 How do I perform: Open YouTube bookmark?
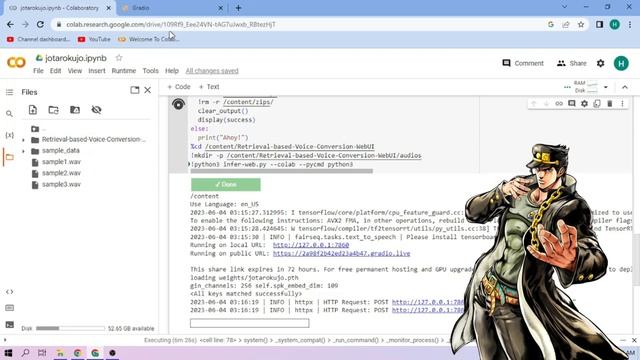[x=94, y=39]
